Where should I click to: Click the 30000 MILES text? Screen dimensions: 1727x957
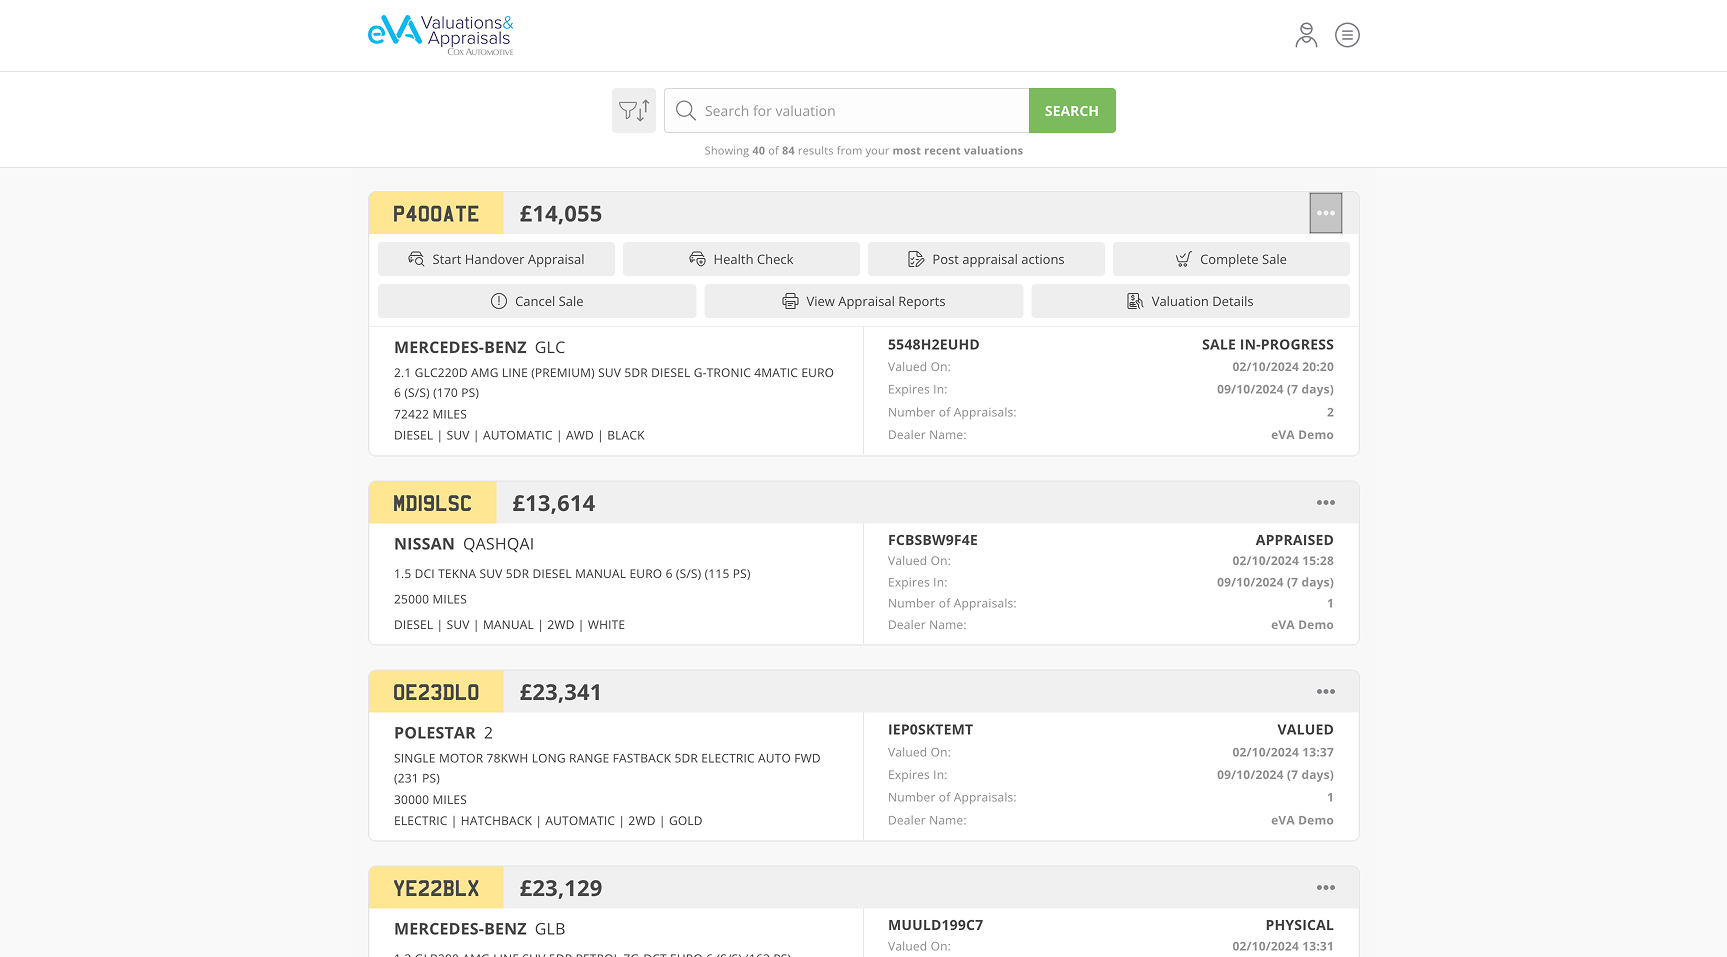pyautogui.click(x=430, y=800)
